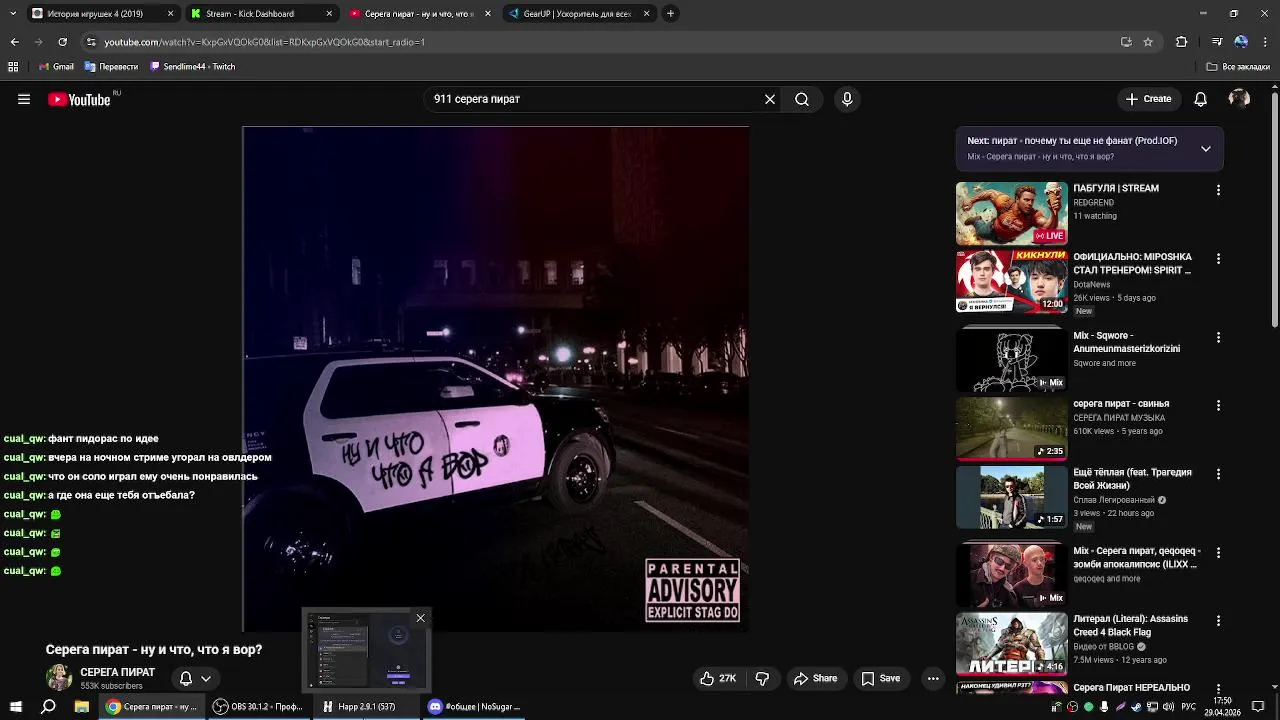This screenshot has width=1280, height=720.
Task: Open Литерал Assassins Creed 4 title
Action: coord(1130,625)
